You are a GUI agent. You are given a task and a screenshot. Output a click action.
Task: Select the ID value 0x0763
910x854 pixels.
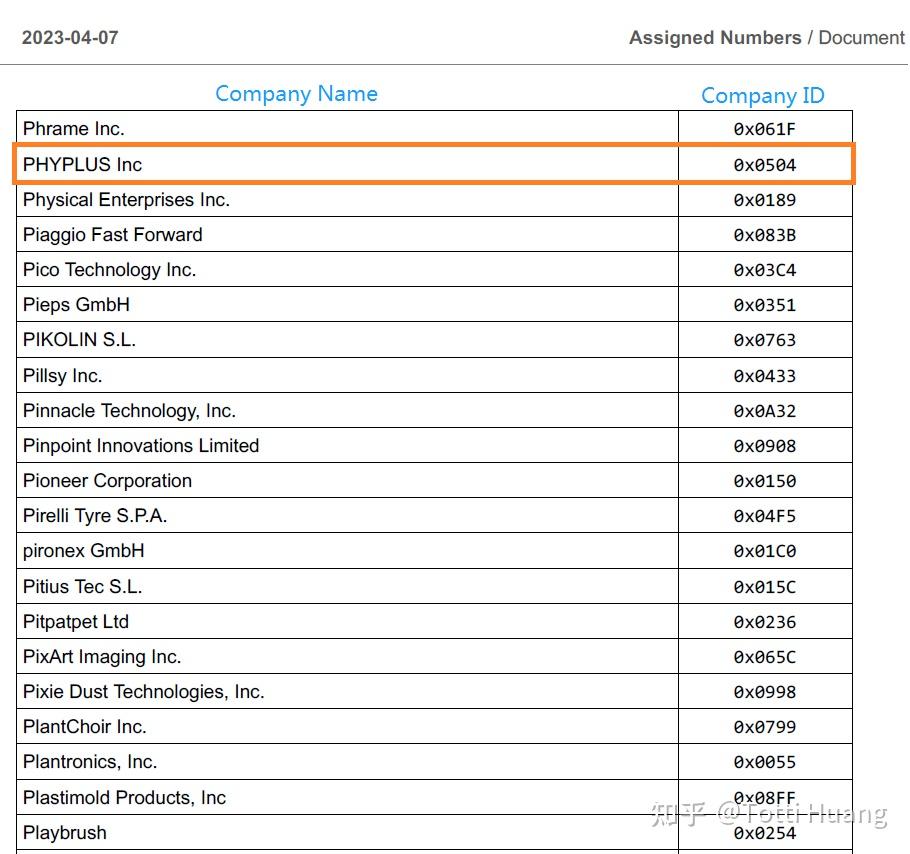(764, 340)
